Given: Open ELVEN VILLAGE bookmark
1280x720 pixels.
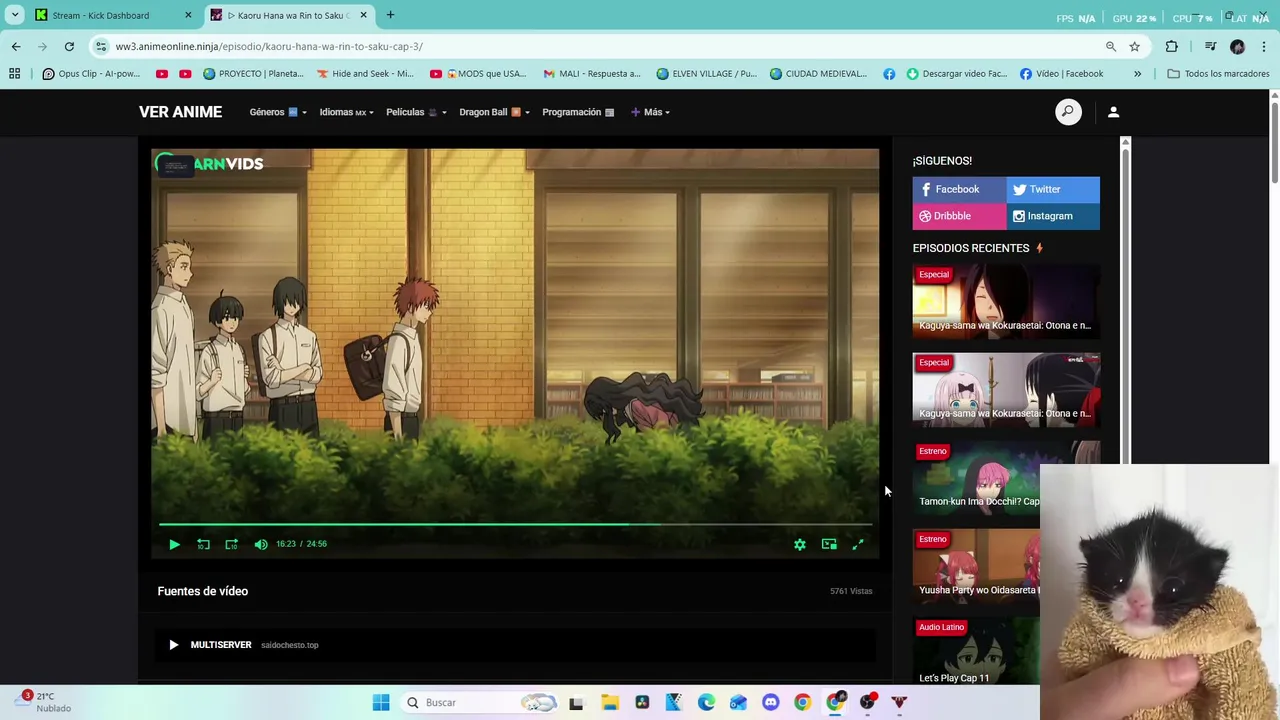Looking at the screenshot, I should tap(707, 73).
